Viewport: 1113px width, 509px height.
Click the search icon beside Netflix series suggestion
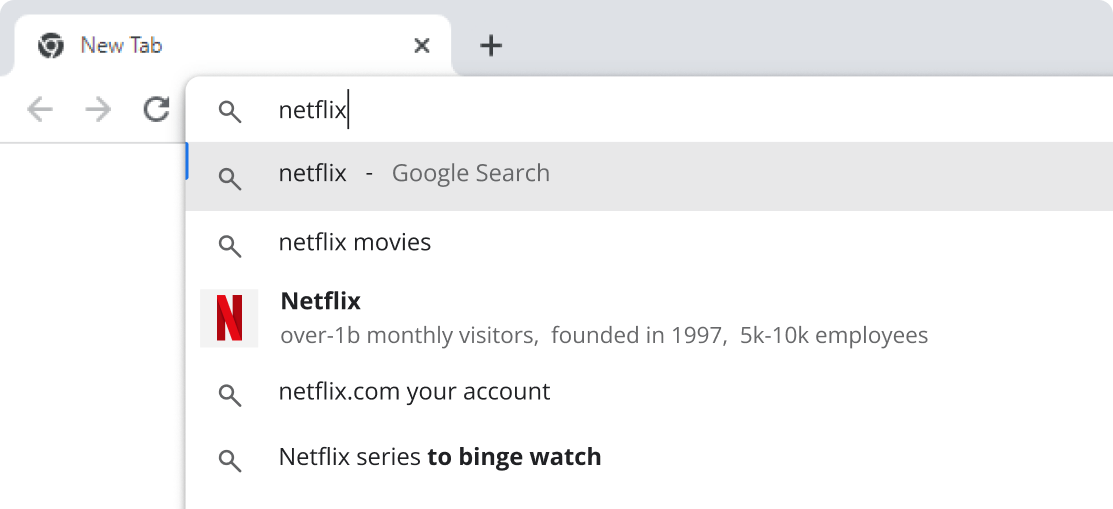229,459
